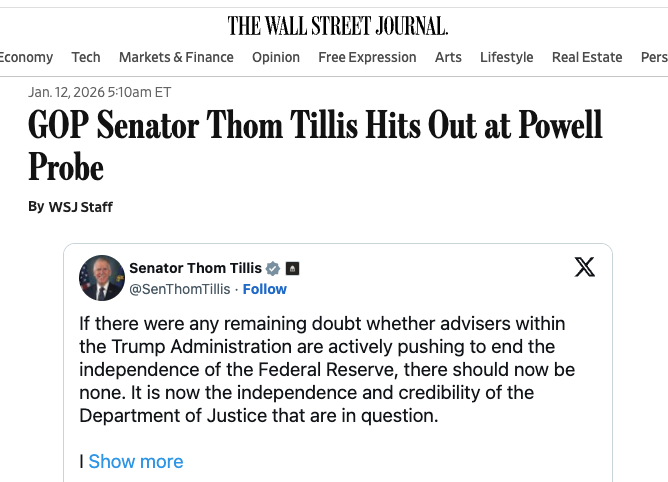The image size is (668, 482).
Task: Follow Senator Thom Tillis on X
Action: click(x=265, y=289)
